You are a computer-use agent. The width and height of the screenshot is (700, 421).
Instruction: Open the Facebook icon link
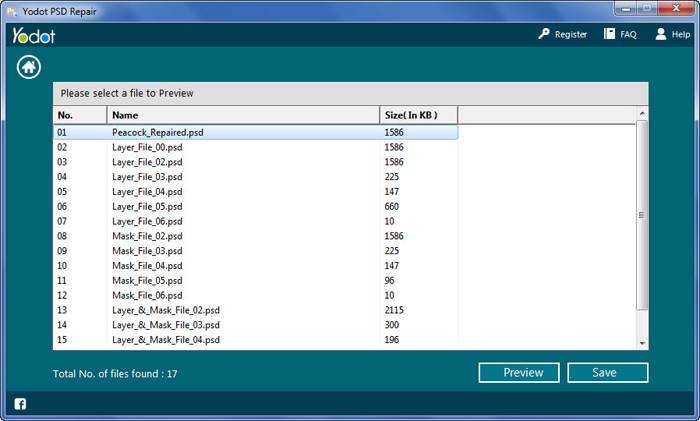click(x=20, y=404)
